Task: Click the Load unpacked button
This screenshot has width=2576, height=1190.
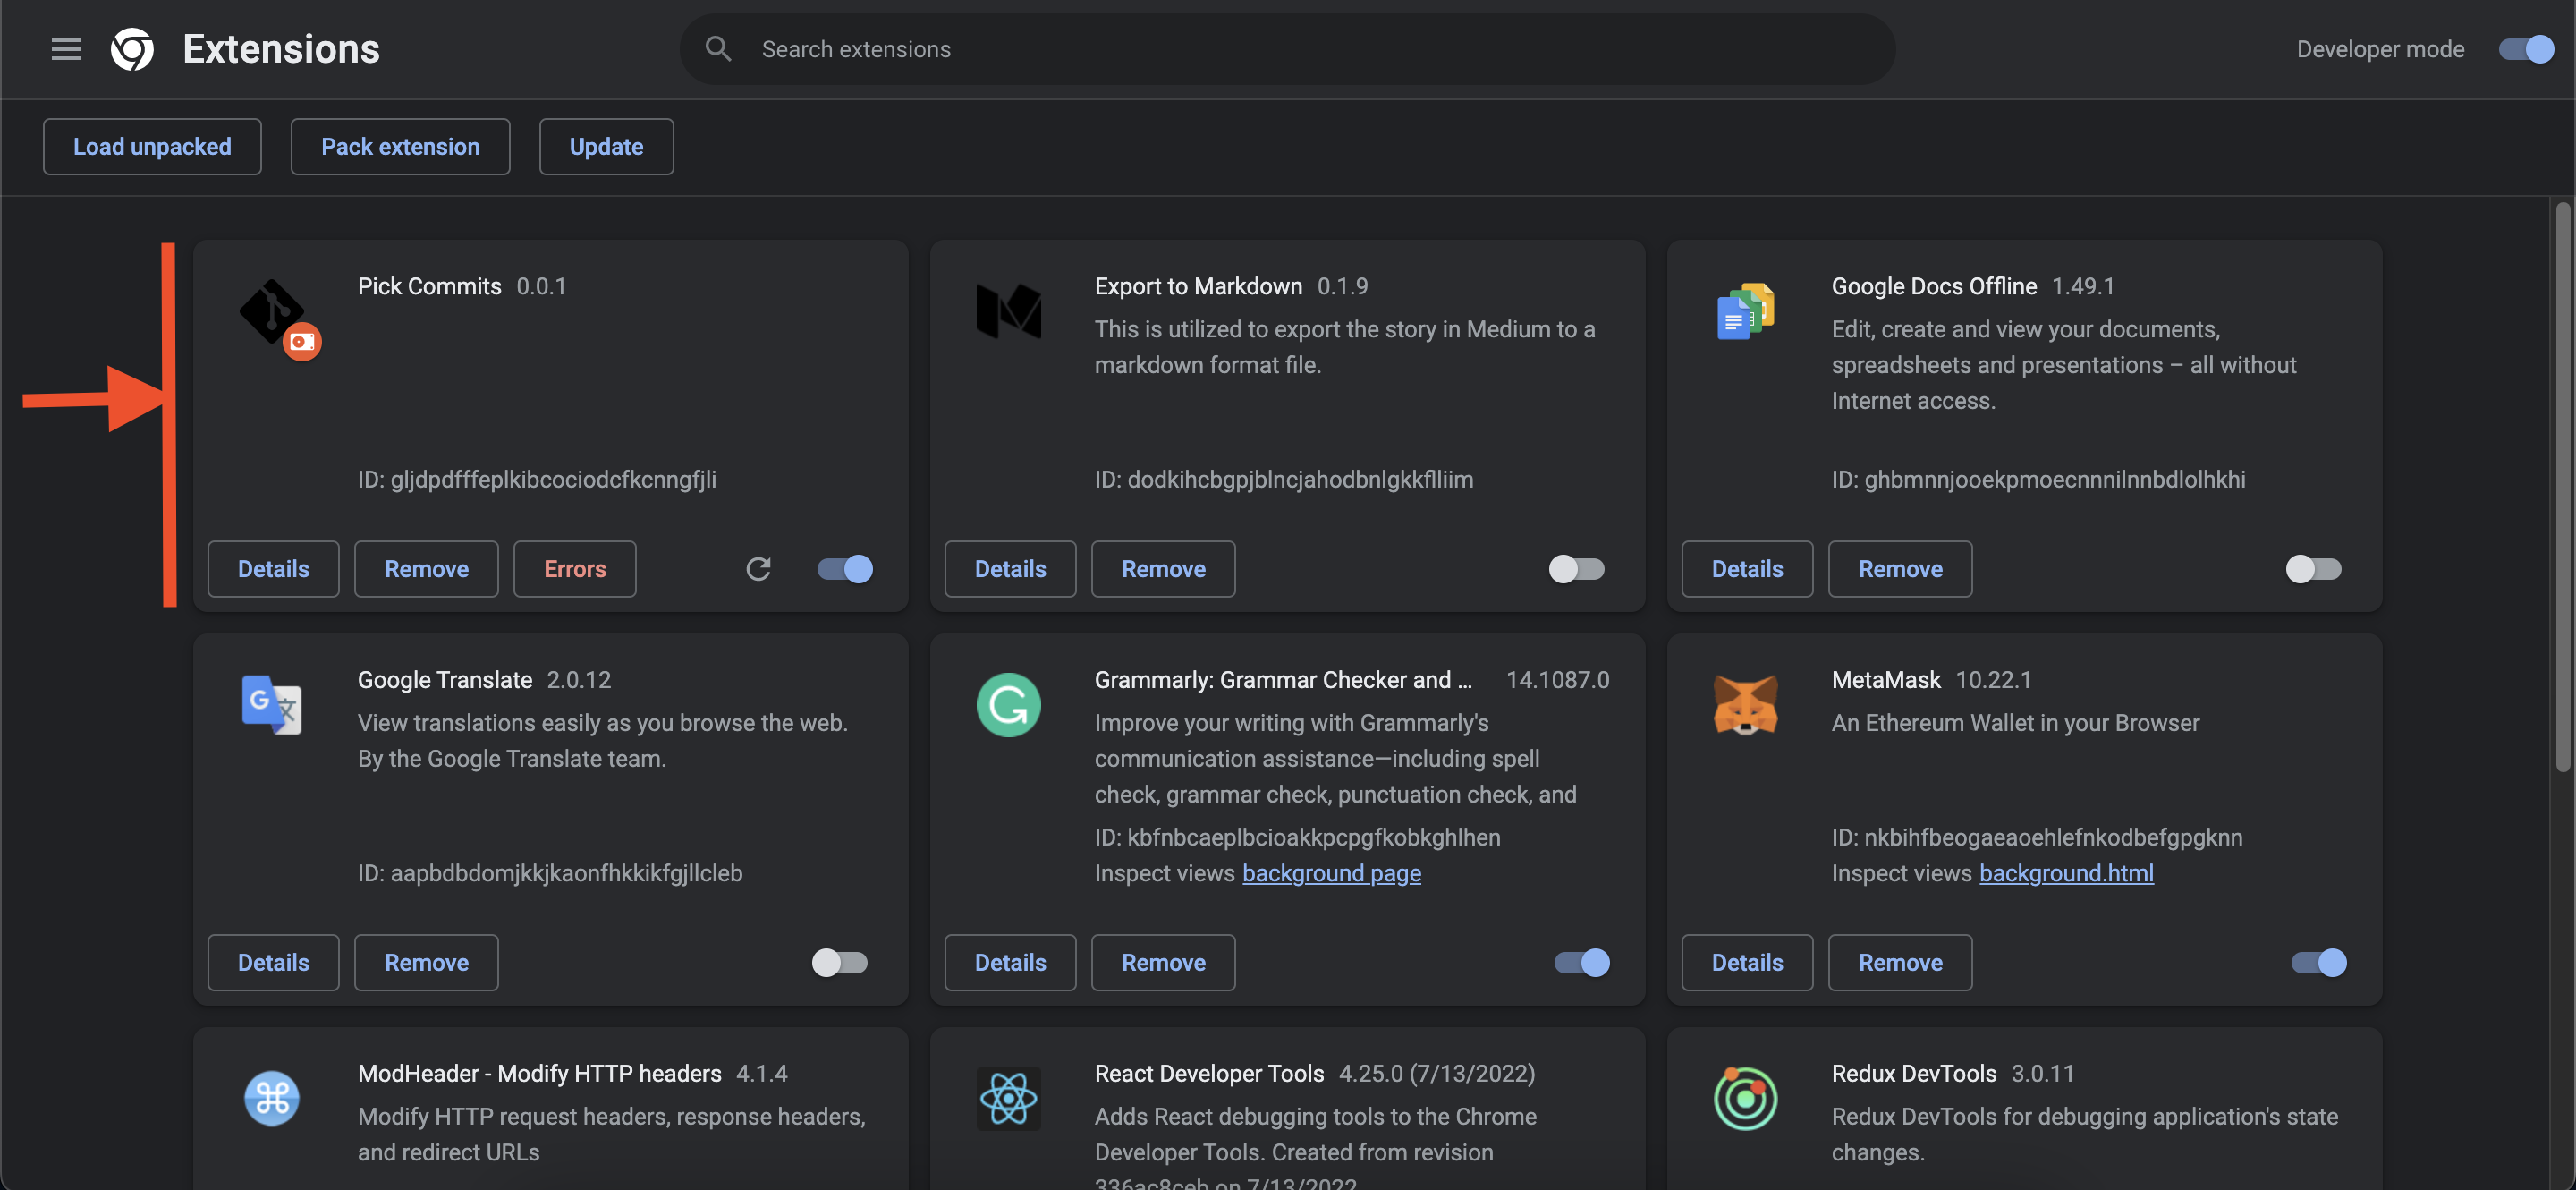Action: [x=152, y=147]
